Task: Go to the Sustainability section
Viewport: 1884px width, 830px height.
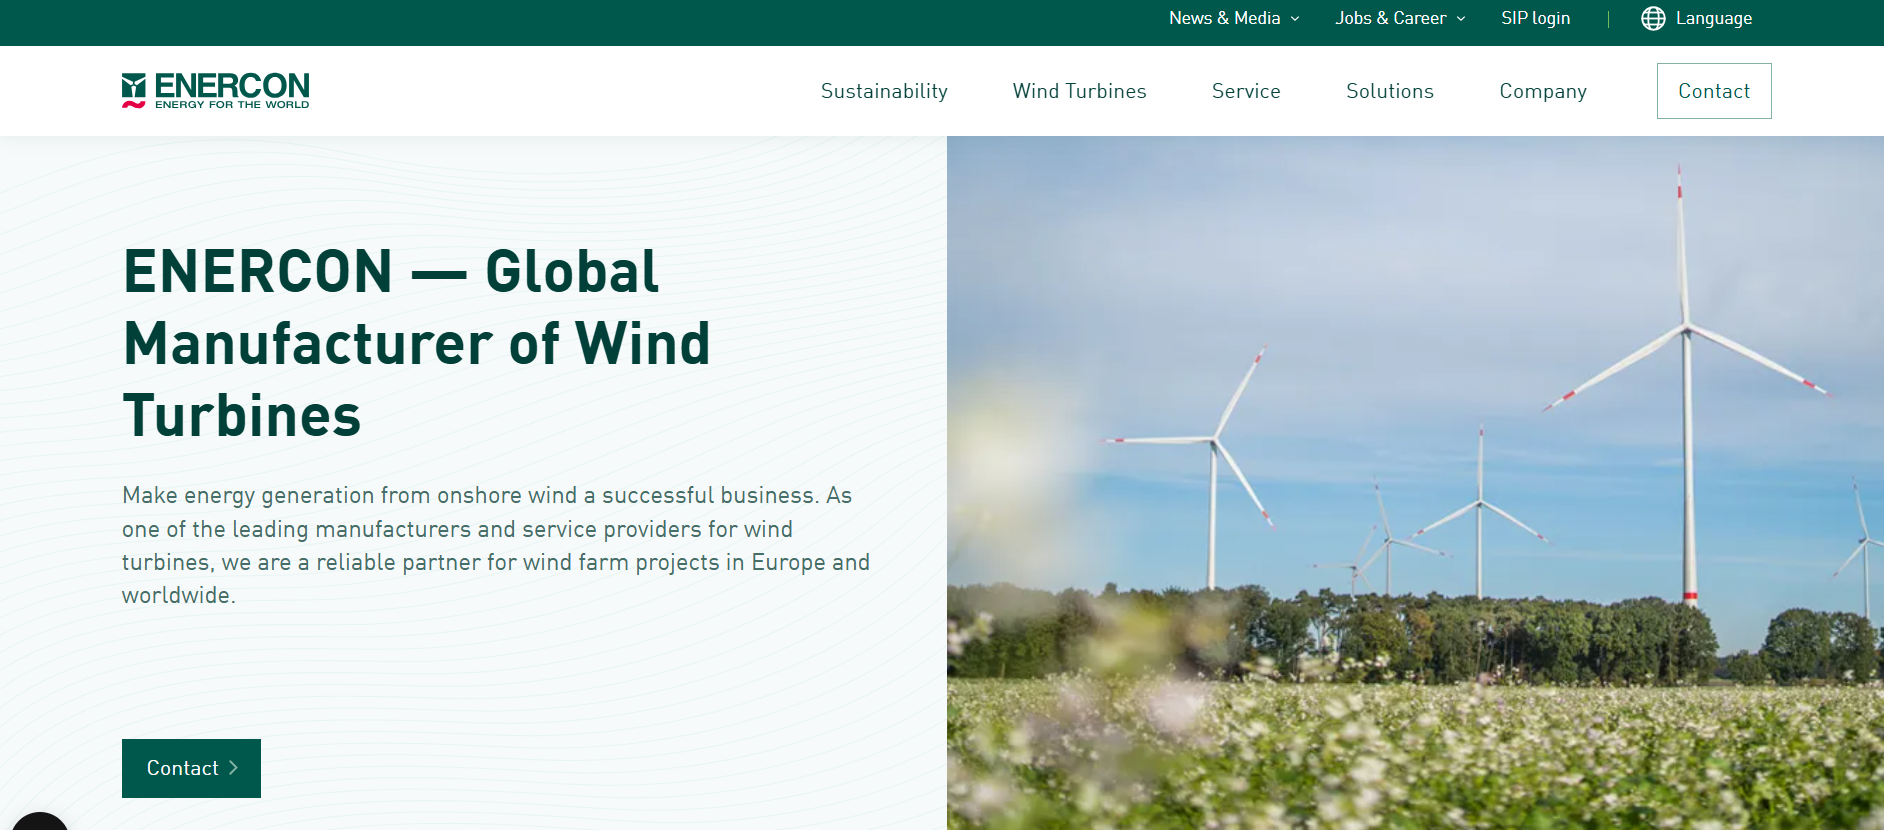Action: point(884,91)
